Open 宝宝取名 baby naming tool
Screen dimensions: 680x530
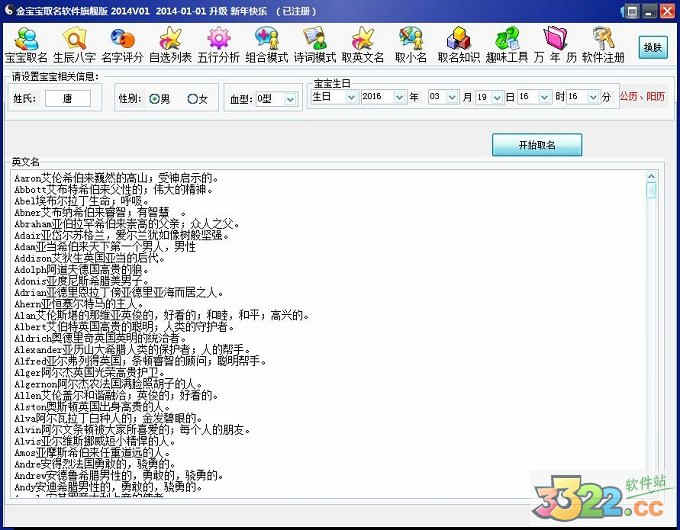(x=26, y=45)
